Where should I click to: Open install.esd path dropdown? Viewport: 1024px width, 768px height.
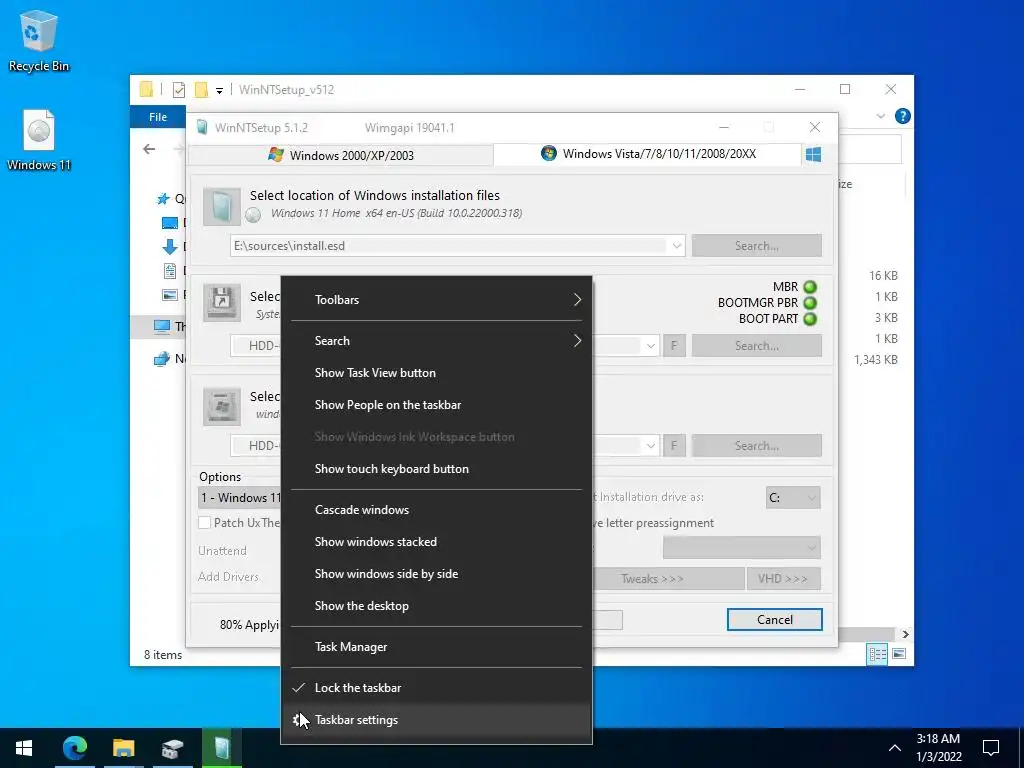(x=677, y=246)
